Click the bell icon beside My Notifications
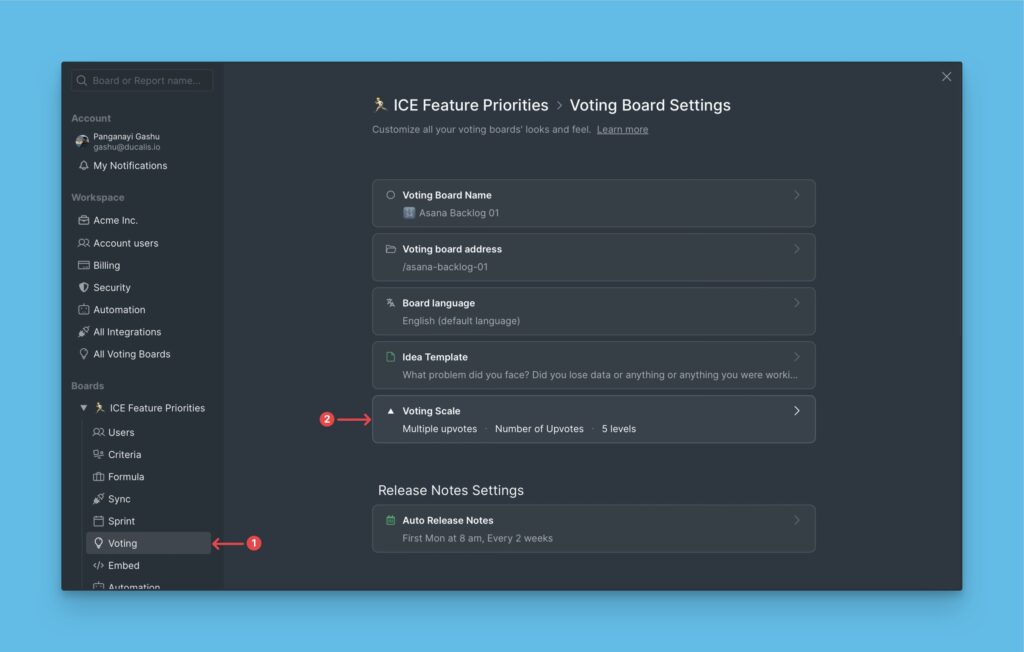 click(x=84, y=166)
